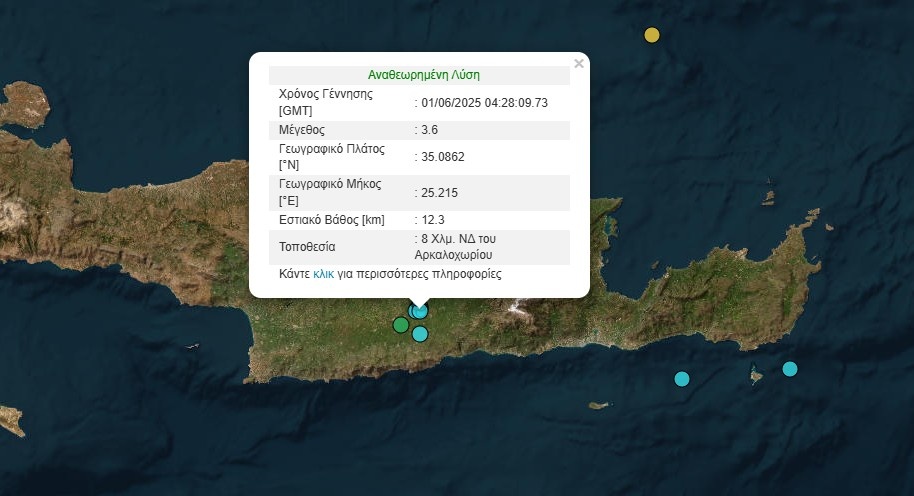
Task: Click the 'Μέγεθος' row label
Action: 302,130
